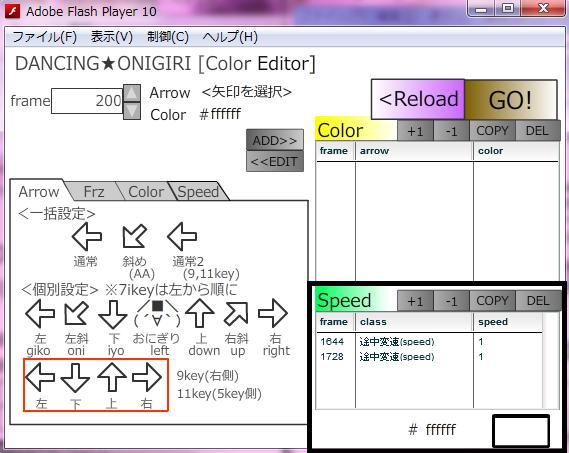Screen dimensions: 569x453
Task: Pick the 9key-side 上 up arrow
Action: (x=112, y=378)
